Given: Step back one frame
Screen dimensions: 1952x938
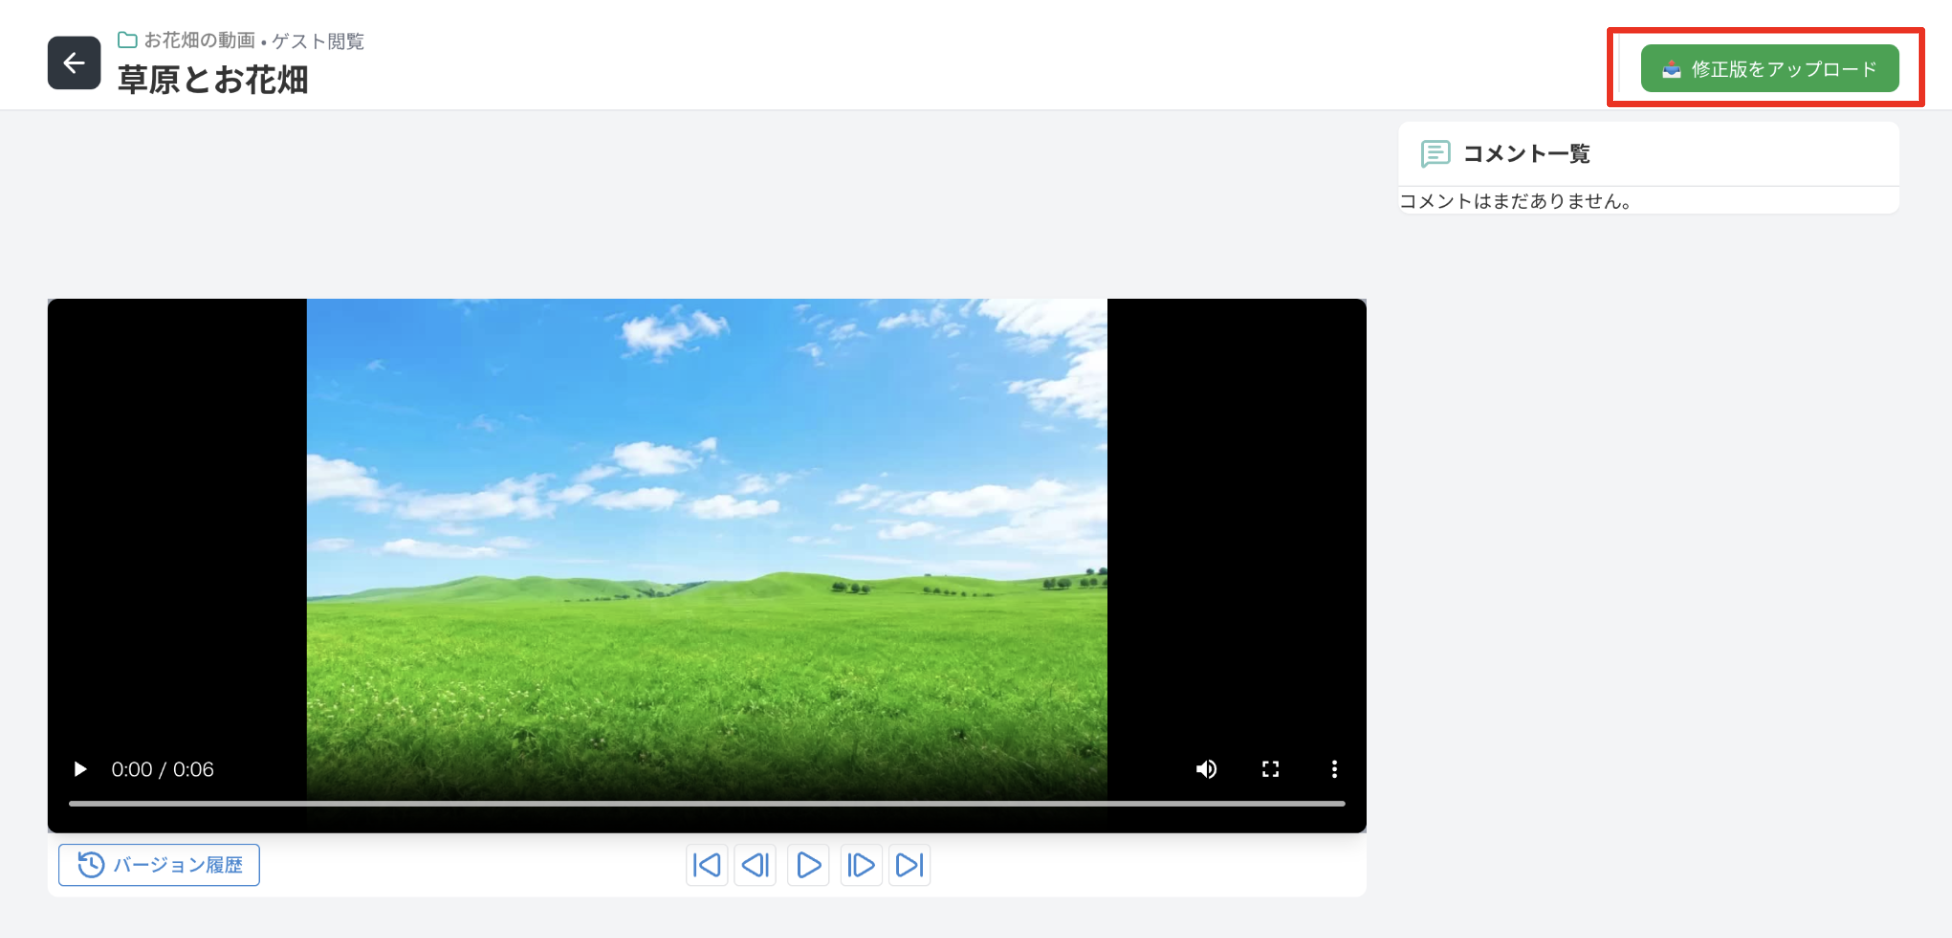Looking at the screenshot, I should (756, 865).
